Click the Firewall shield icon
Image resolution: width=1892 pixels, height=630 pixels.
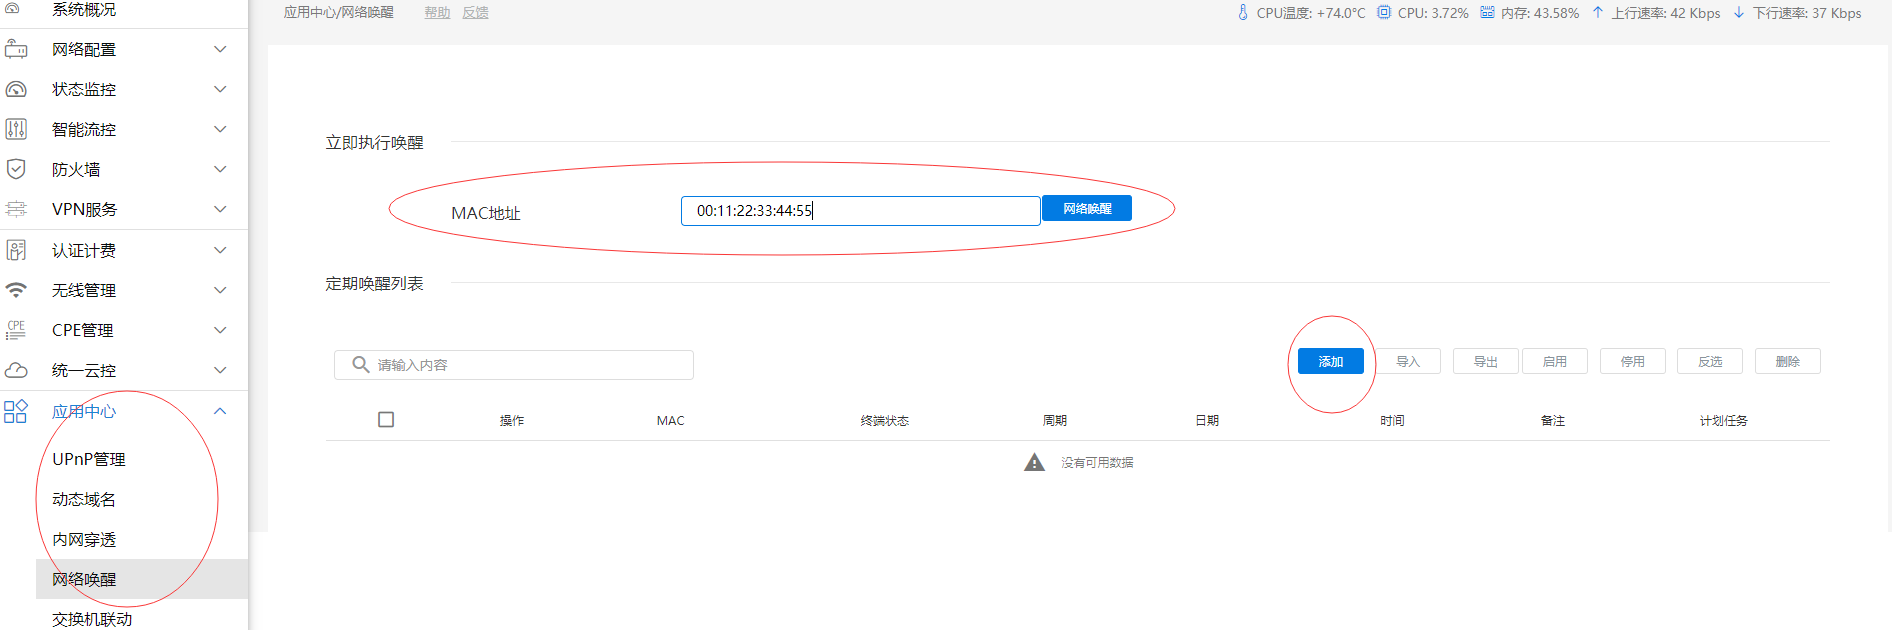pyautogui.click(x=16, y=169)
